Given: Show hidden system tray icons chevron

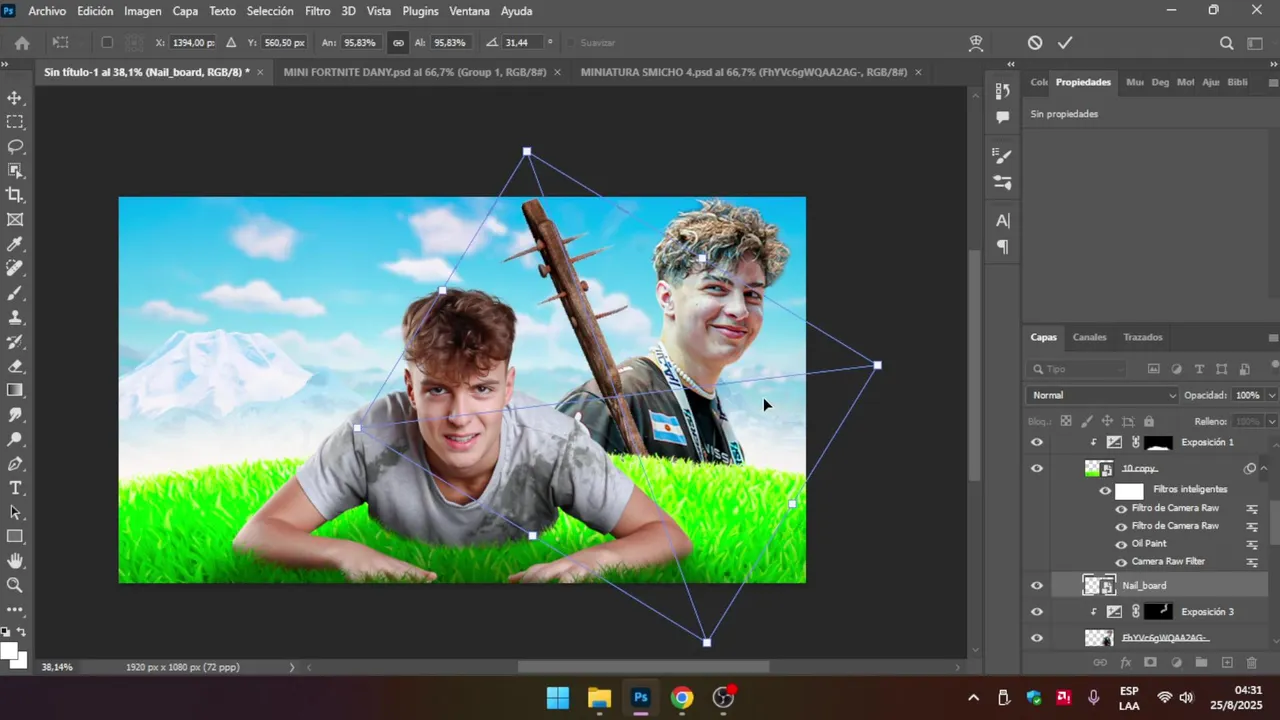Looking at the screenshot, I should (x=973, y=698).
